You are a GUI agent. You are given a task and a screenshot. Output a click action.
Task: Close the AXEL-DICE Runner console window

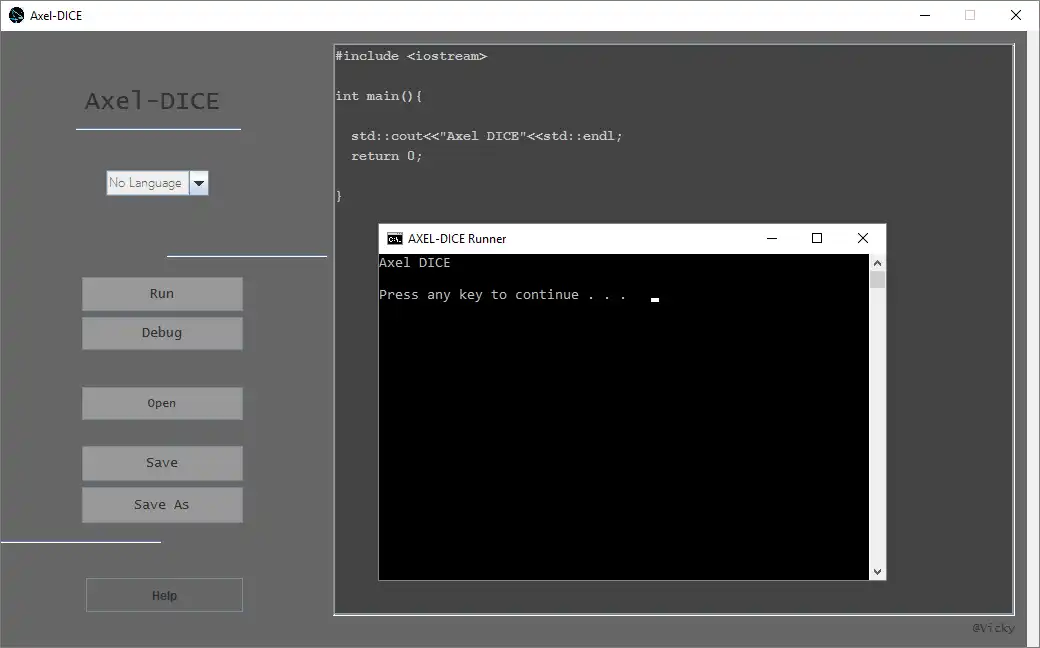[862, 239]
